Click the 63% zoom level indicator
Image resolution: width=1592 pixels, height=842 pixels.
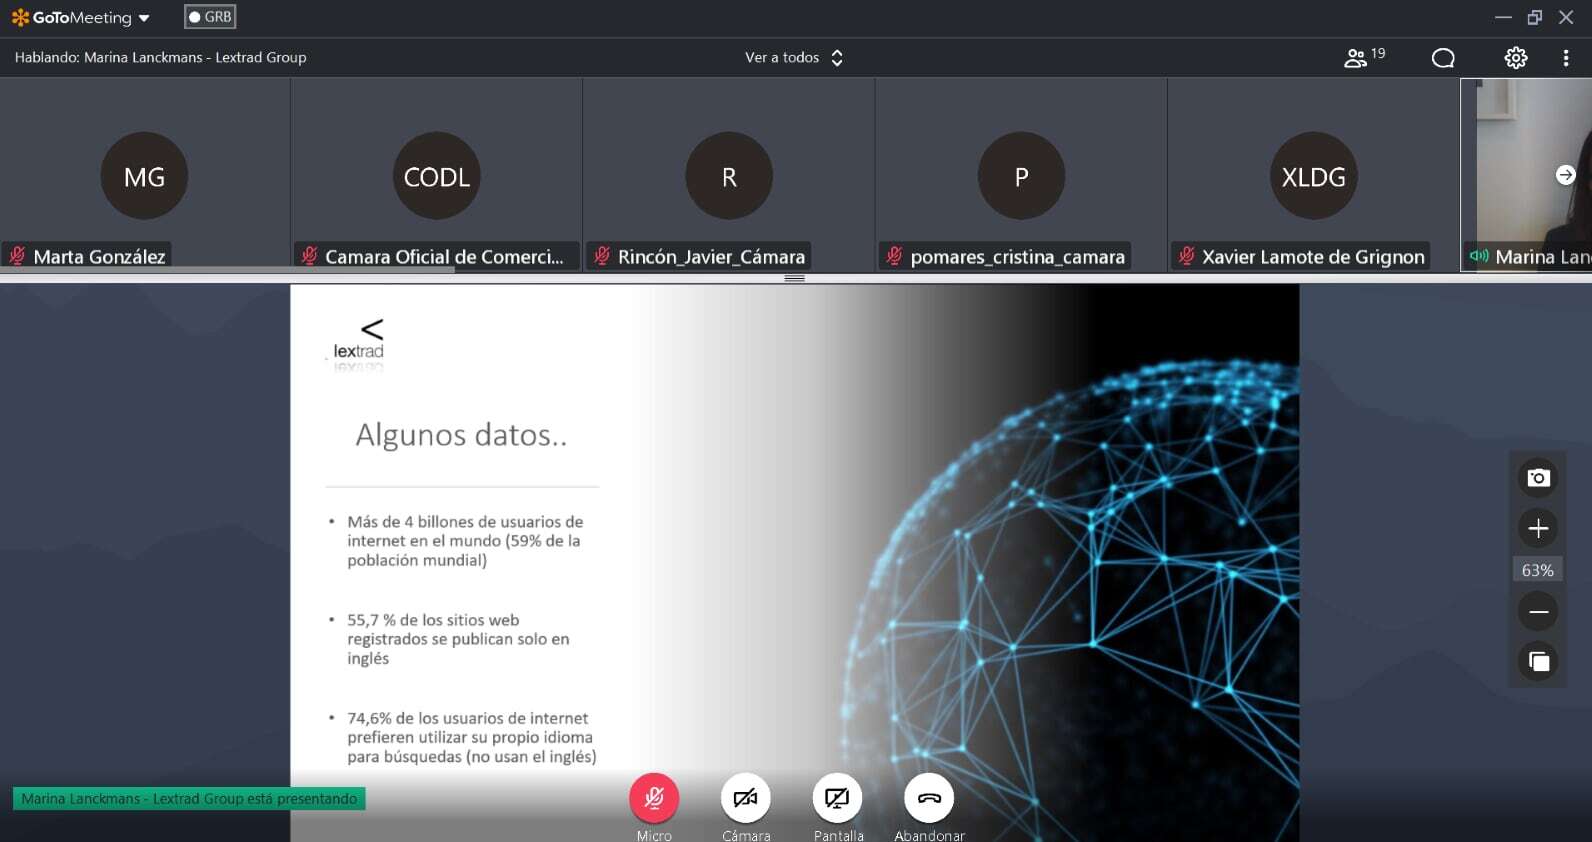[x=1538, y=570]
